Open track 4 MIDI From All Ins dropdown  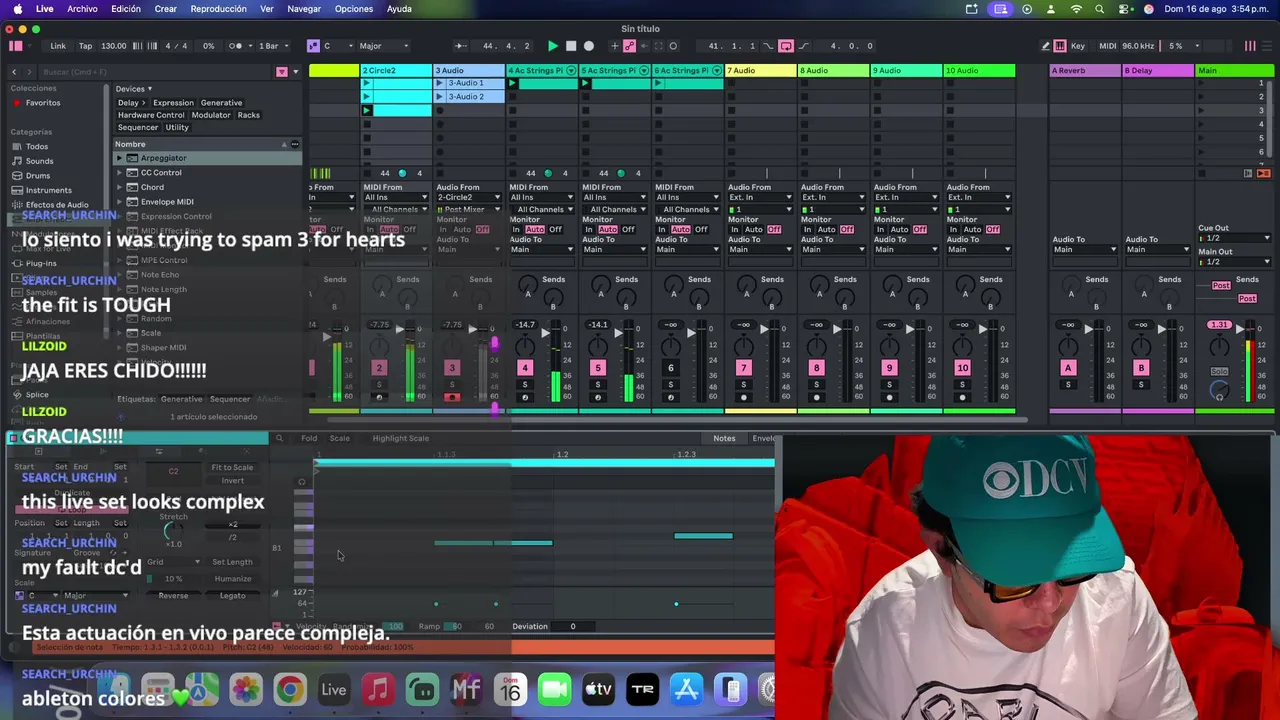pyautogui.click(x=541, y=198)
